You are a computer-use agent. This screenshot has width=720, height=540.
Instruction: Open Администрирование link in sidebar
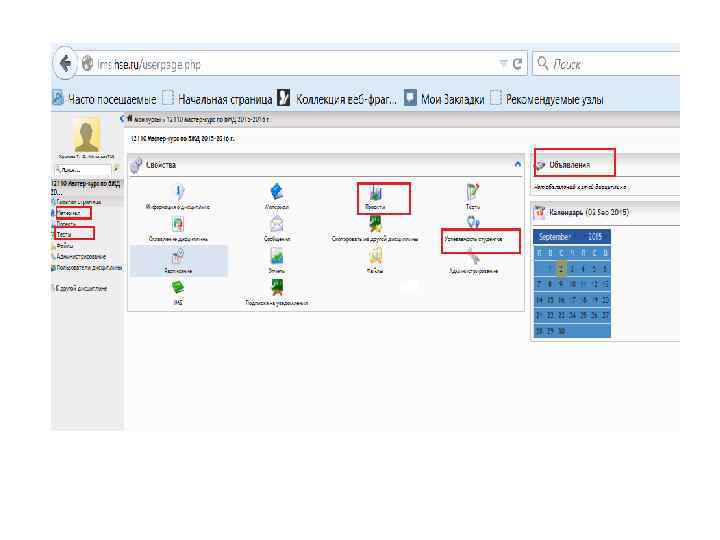[x=81, y=256]
